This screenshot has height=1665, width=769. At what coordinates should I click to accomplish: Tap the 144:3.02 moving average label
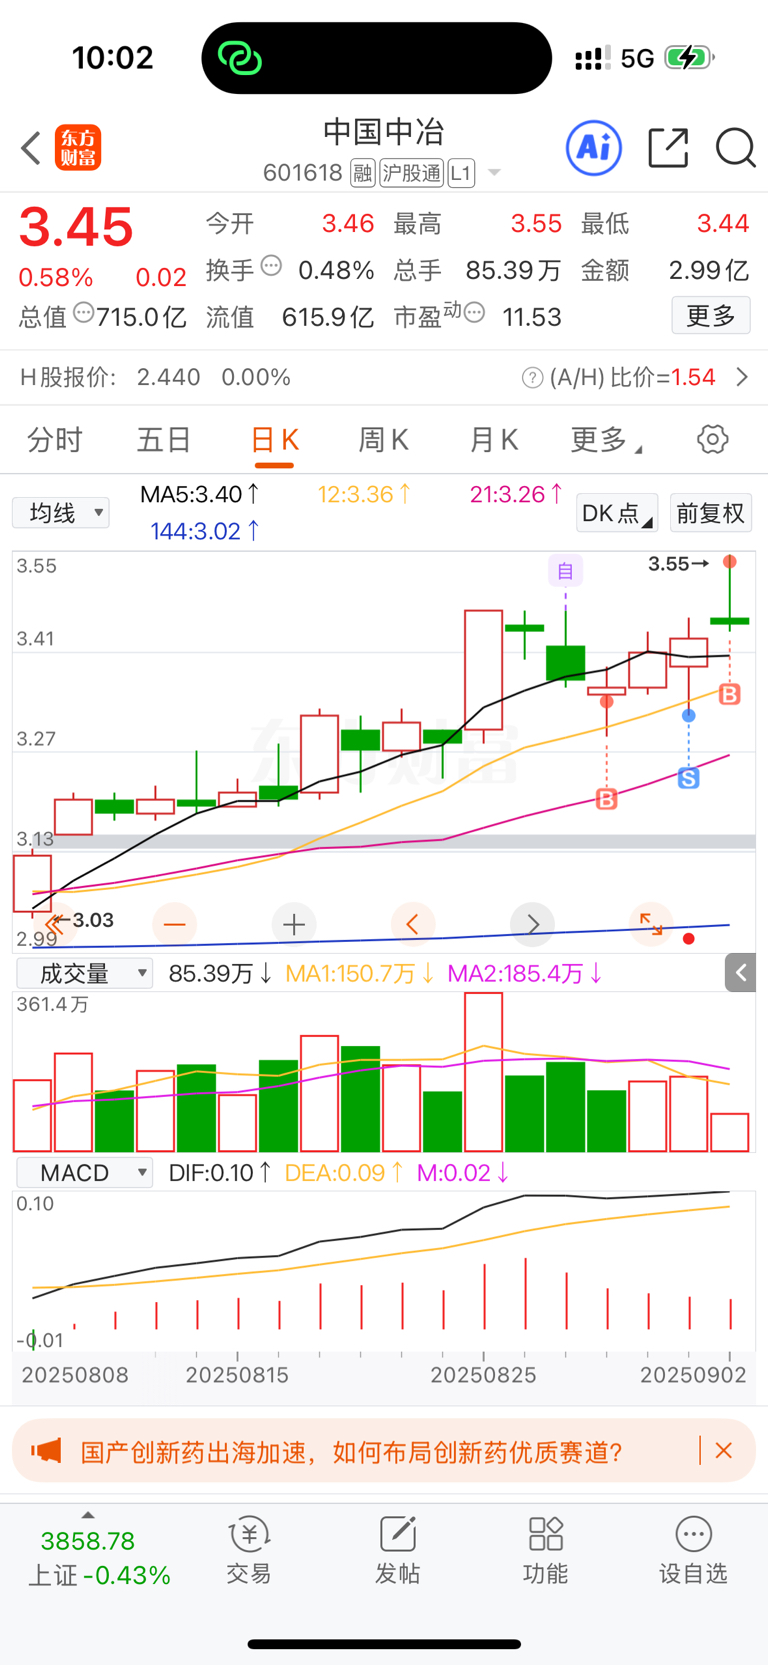[206, 531]
